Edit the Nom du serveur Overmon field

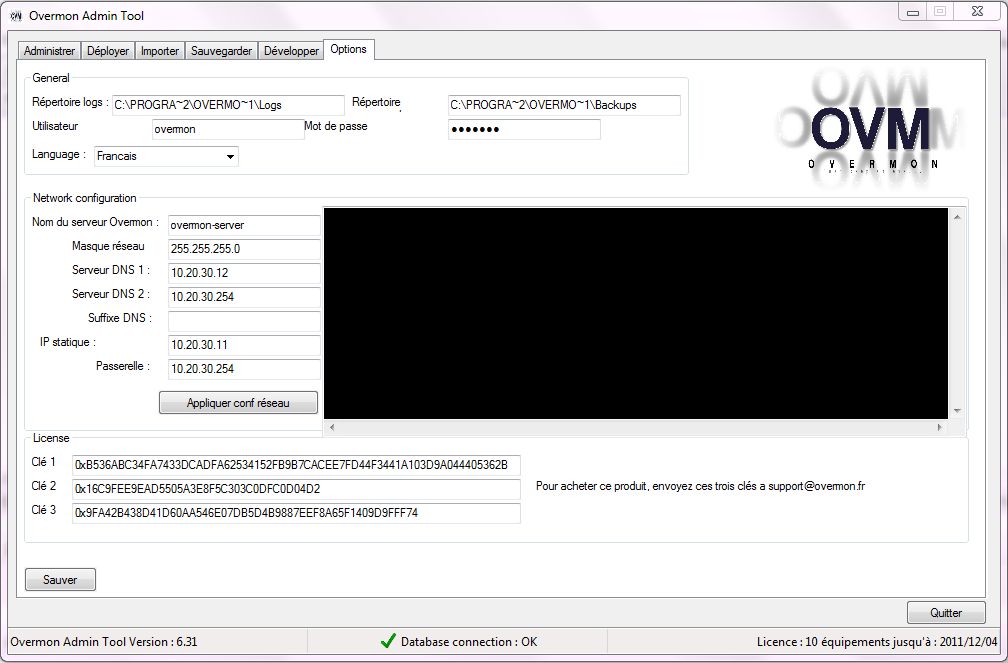[244, 225]
